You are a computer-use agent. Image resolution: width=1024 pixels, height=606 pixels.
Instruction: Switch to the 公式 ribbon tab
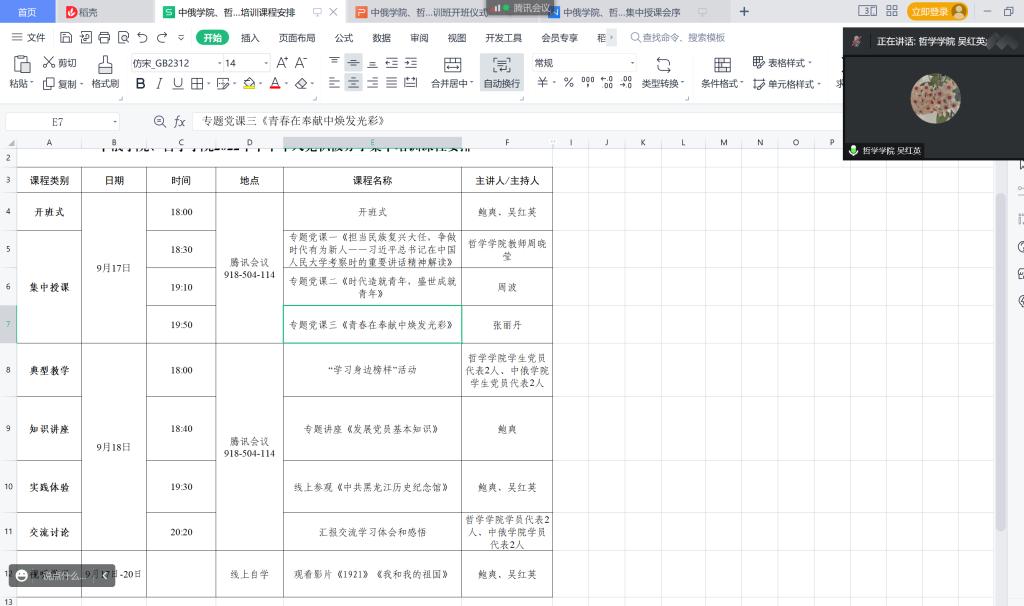coord(344,38)
